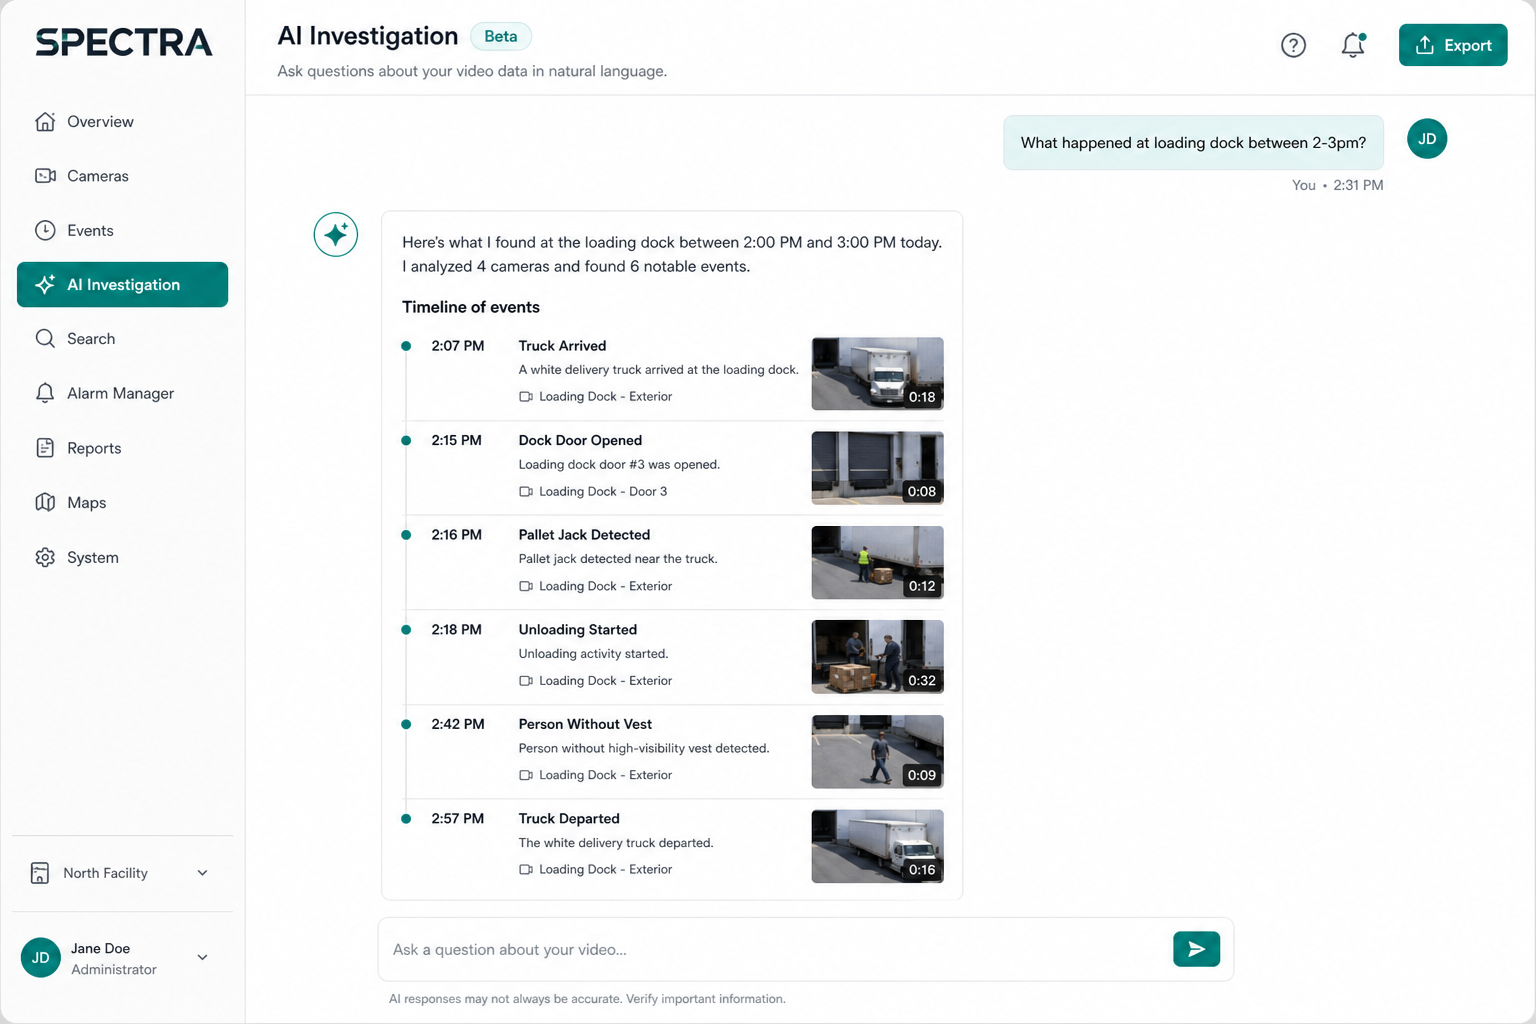
Task: Click the Search magnifier icon in sidebar
Action: click(x=45, y=339)
